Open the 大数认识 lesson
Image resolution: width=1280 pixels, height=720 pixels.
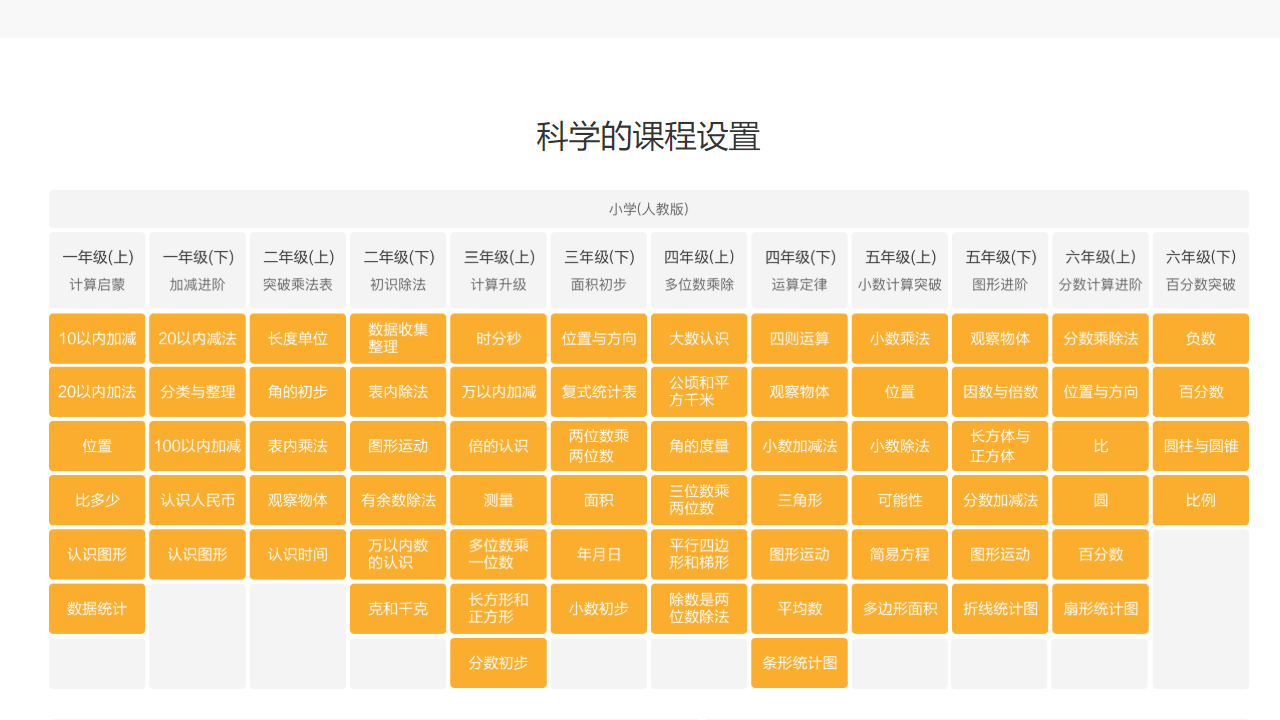pos(699,338)
